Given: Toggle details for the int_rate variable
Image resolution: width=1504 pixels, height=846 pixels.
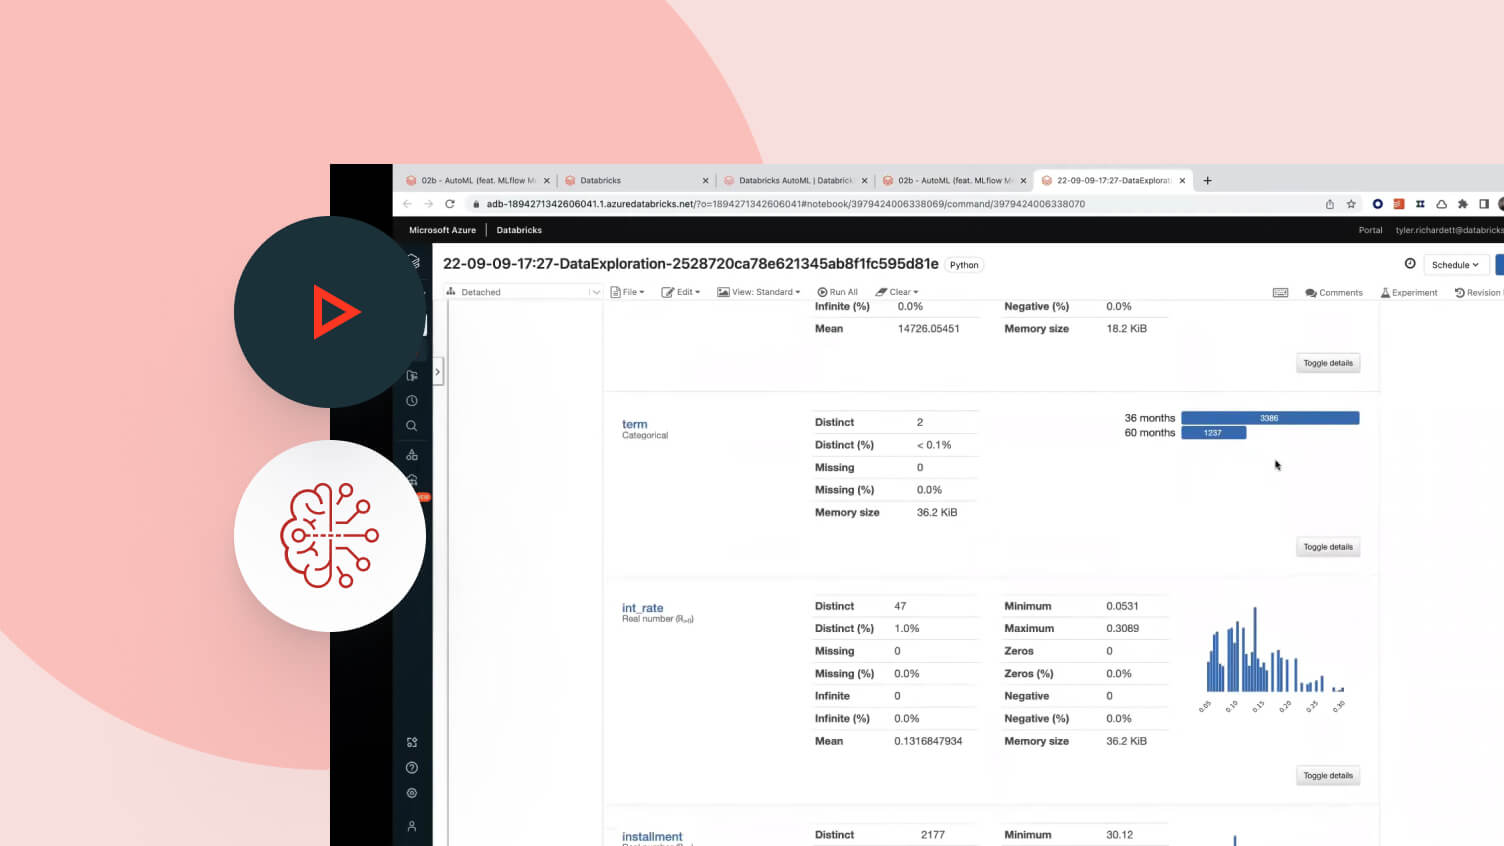Looking at the screenshot, I should (1328, 776).
